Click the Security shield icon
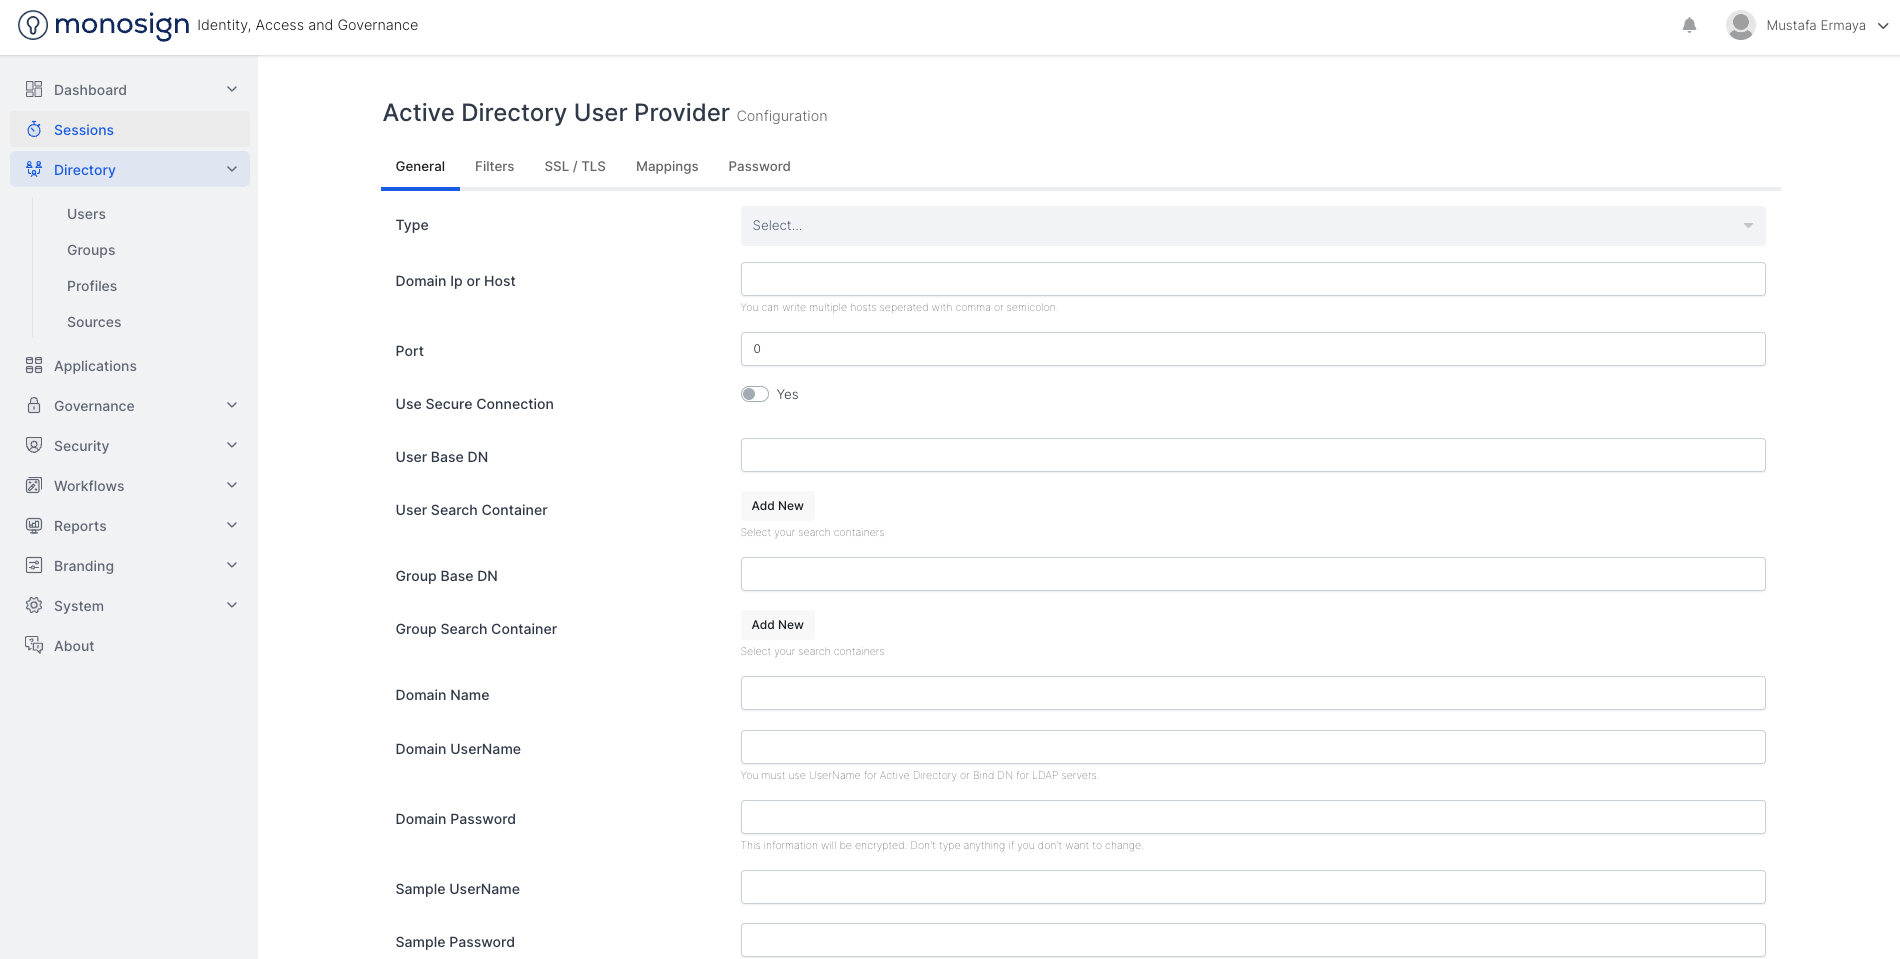Viewport: 1900px width, 959px height. [34, 446]
